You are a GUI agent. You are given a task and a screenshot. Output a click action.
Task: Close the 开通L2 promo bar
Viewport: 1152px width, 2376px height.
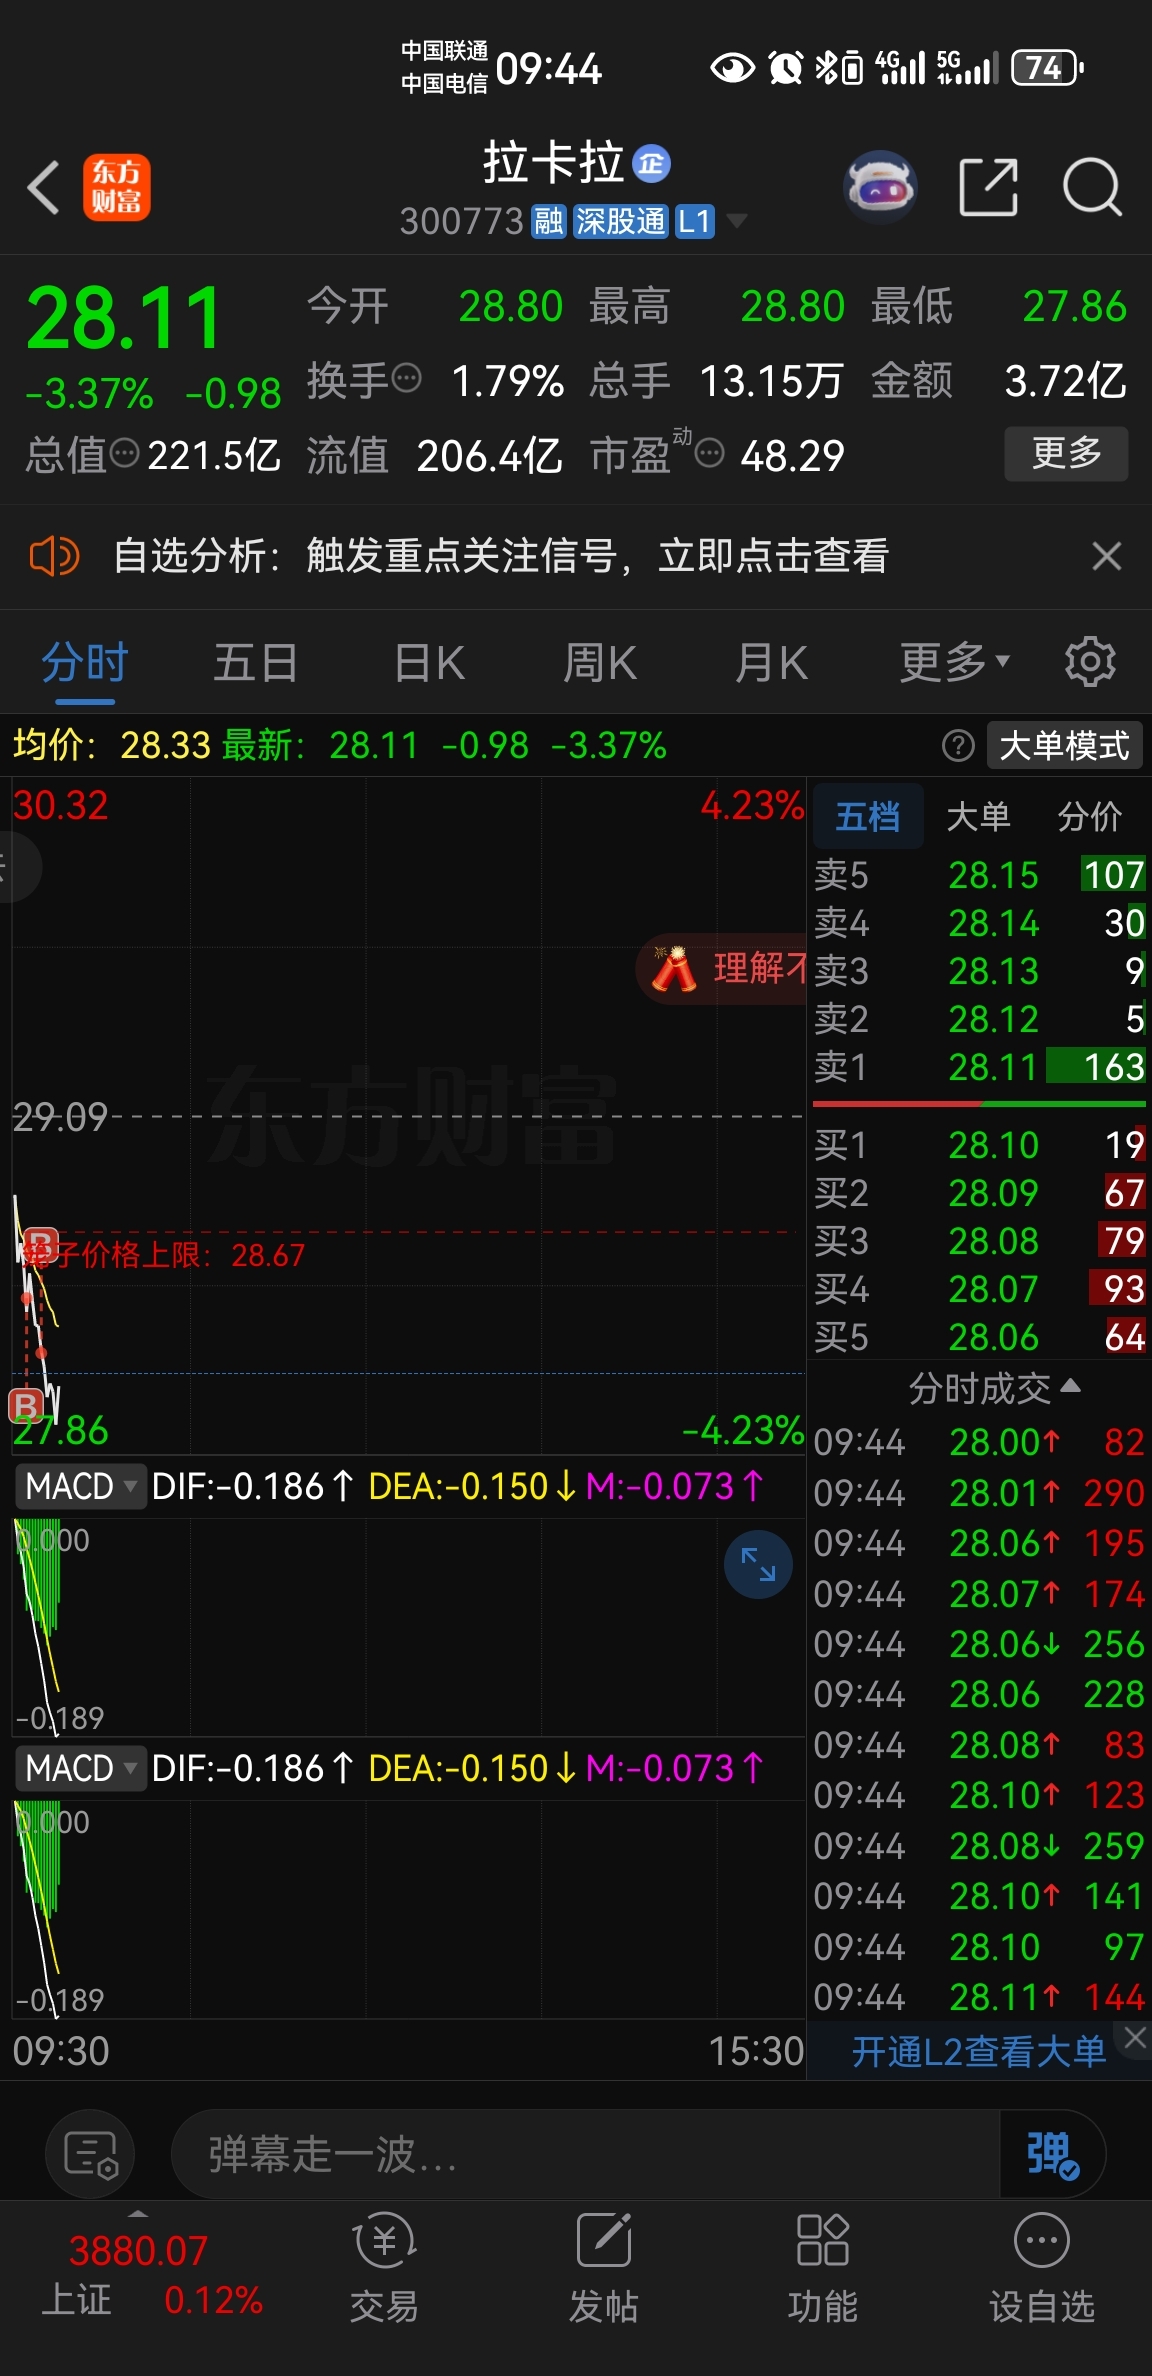[x=1134, y=2037]
